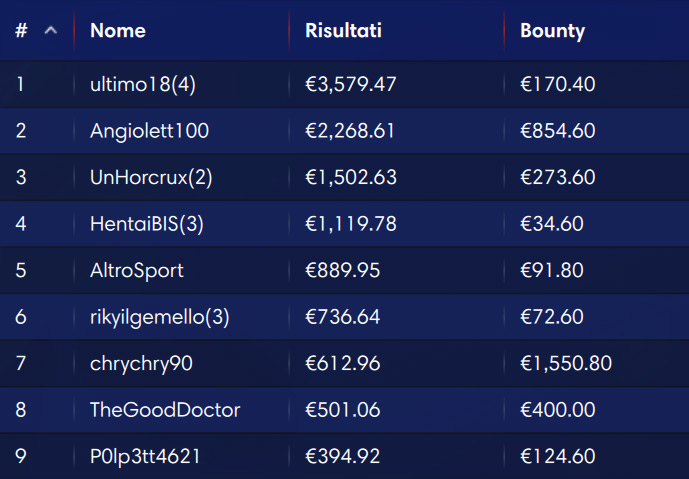Click the €34.60 bounty value

[x=552, y=224]
